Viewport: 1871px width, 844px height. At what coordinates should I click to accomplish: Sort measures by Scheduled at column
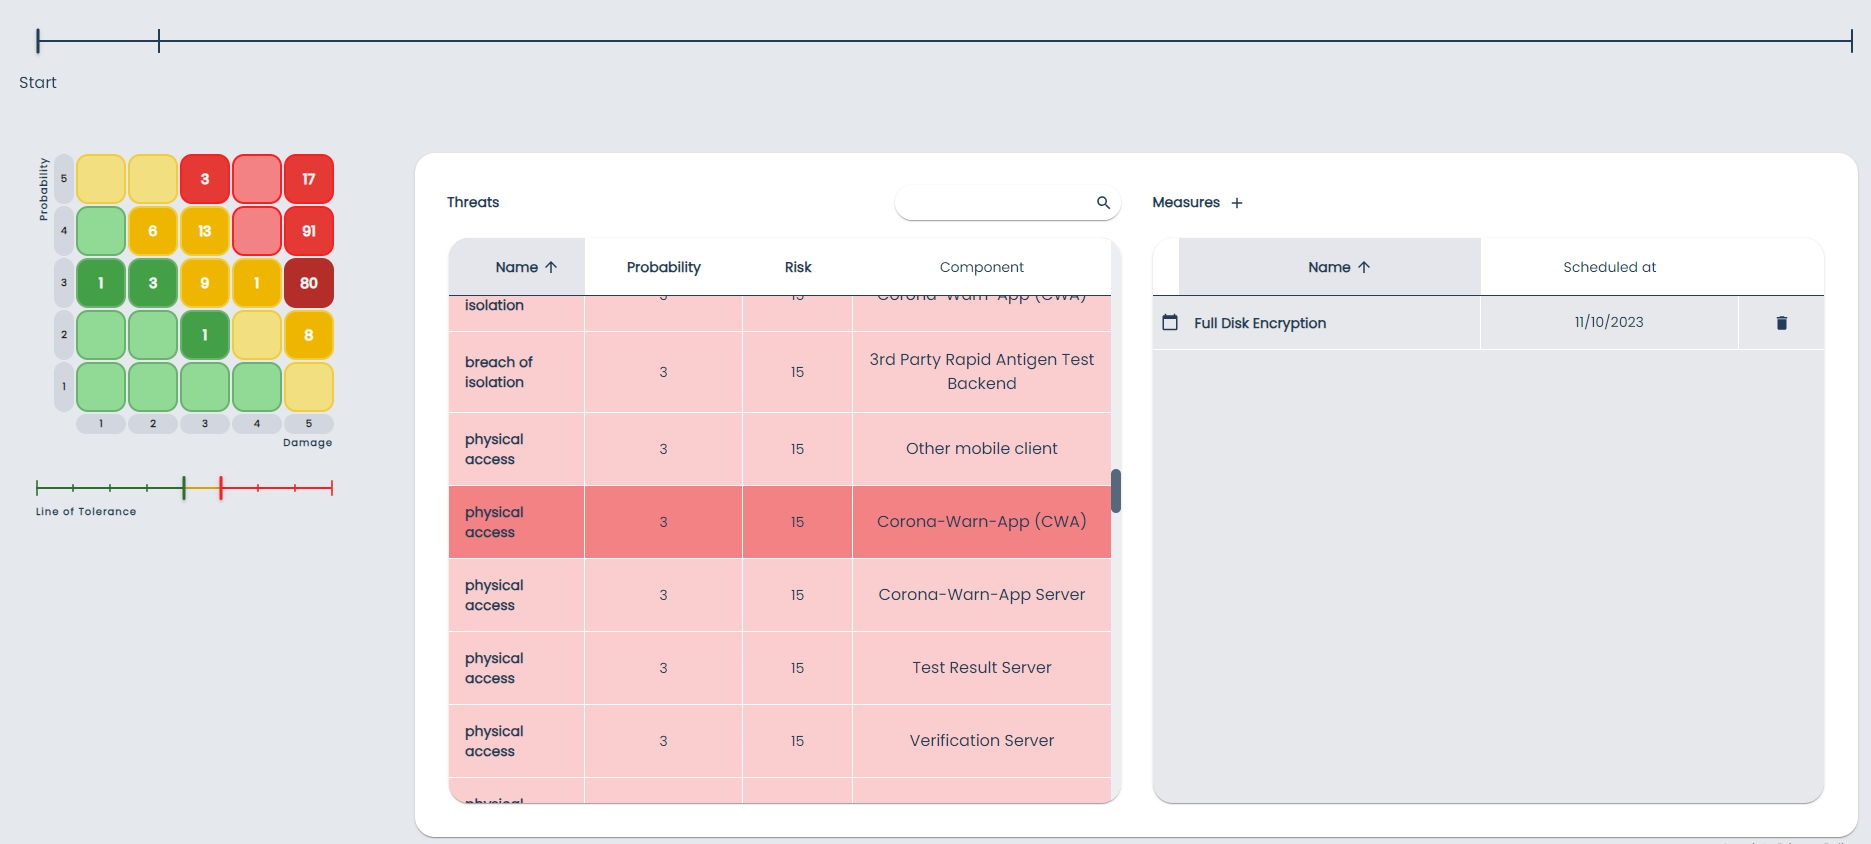click(x=1609, y=267)
